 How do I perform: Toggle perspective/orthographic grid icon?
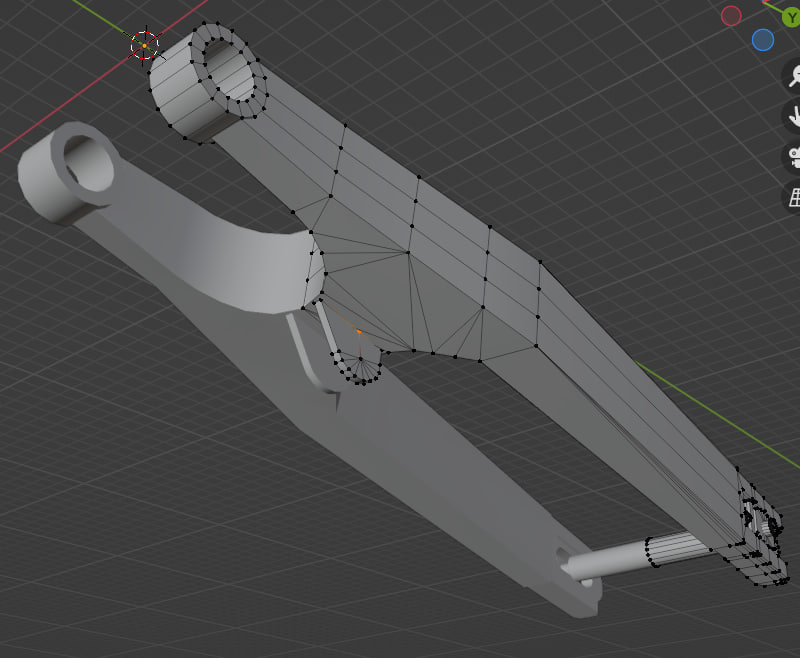(x=792, y=197)
